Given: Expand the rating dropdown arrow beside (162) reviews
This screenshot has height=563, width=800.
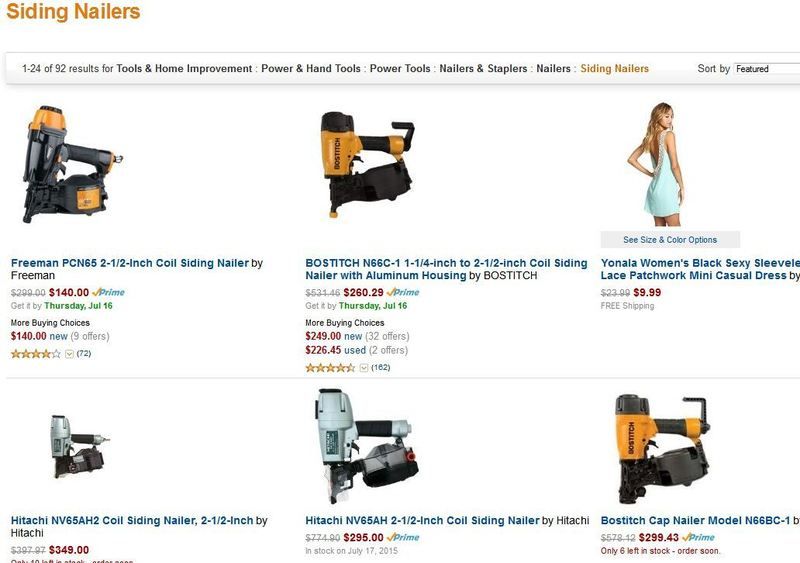Looking at the screenshot, I should click(364, 368).
